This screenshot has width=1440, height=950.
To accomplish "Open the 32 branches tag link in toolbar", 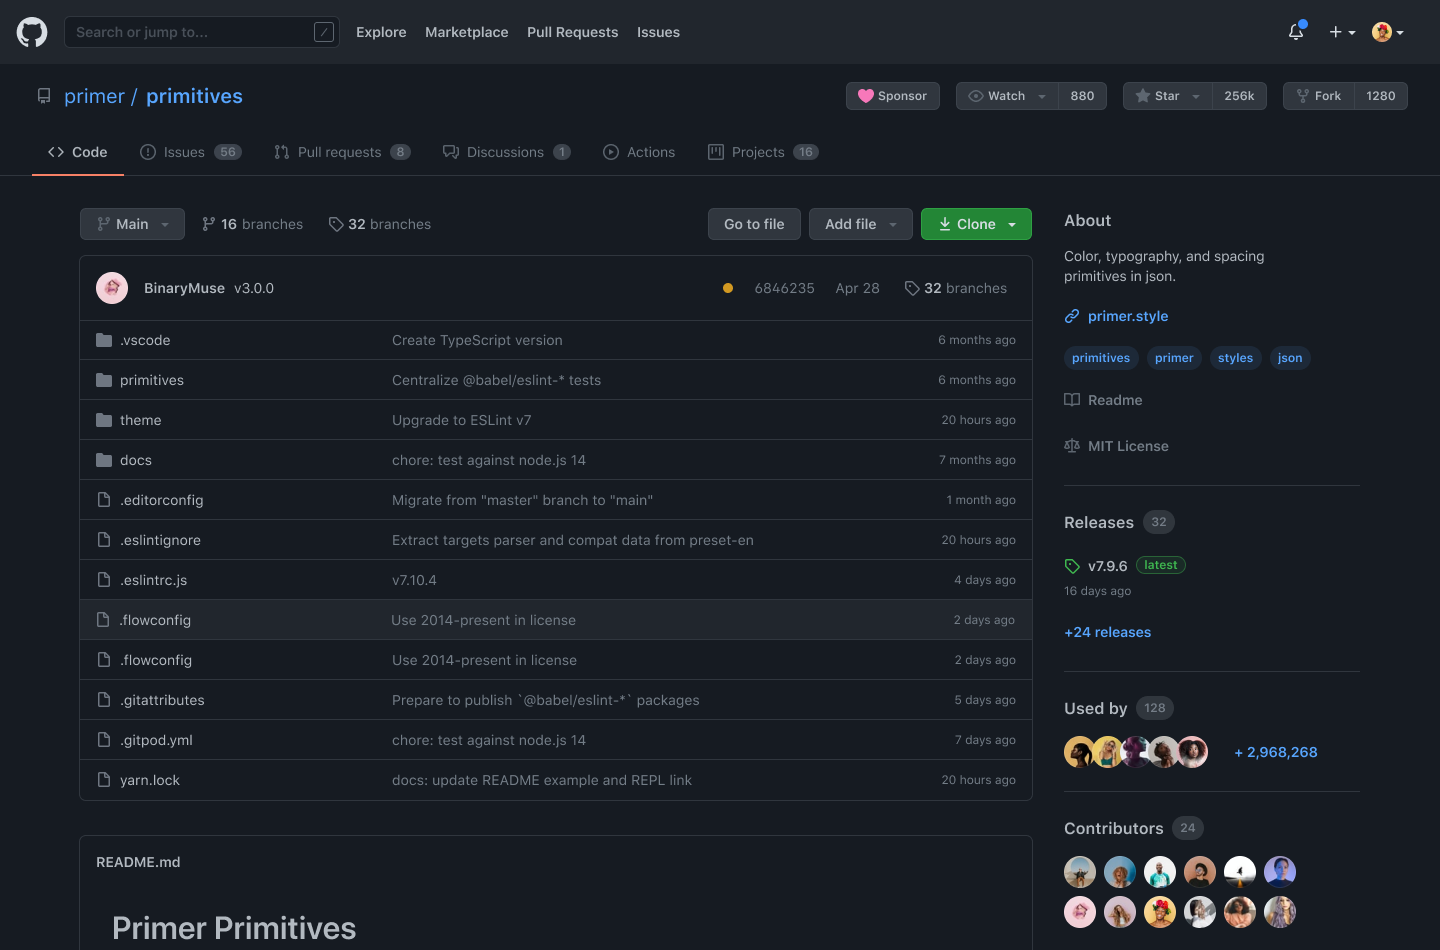I will (380, 224).
